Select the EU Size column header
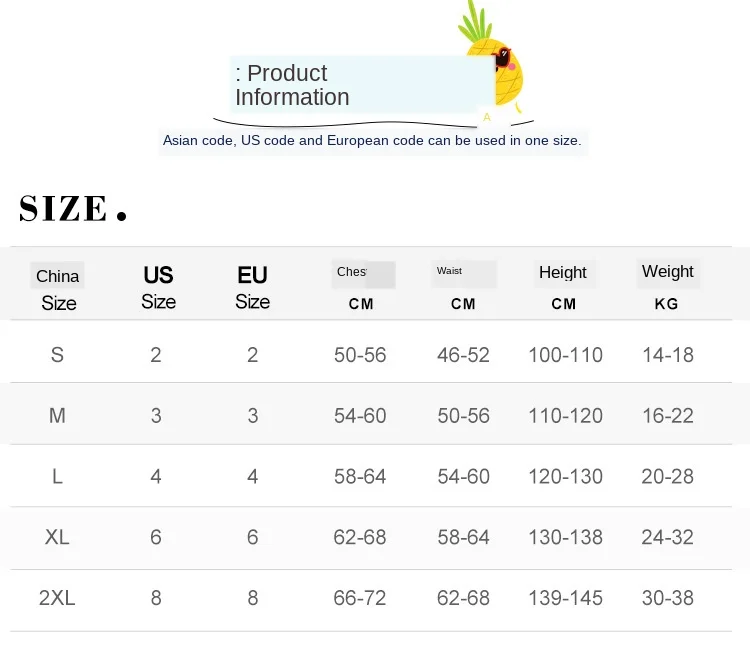Screen dimensions: 750x645 (x=253, y=288)
